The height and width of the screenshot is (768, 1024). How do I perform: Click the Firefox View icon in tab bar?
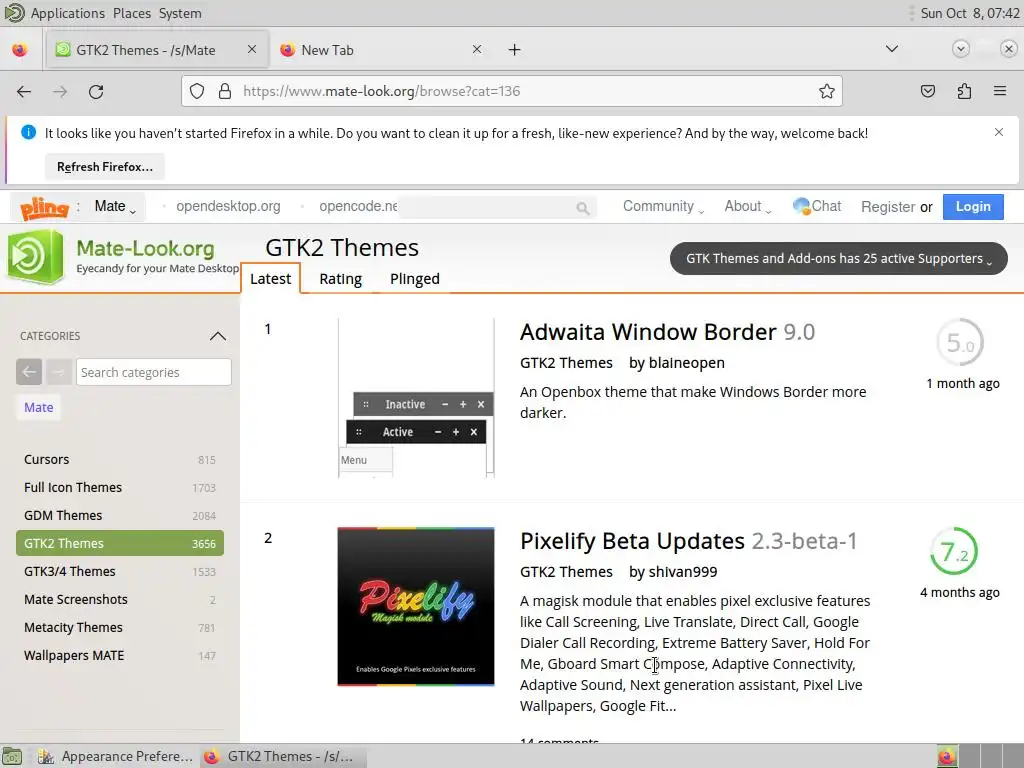20,50
